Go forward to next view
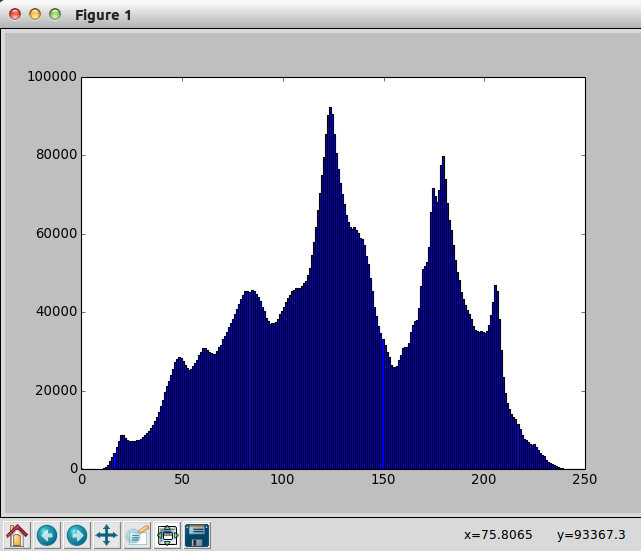The image size is (641, 551). 77,535
